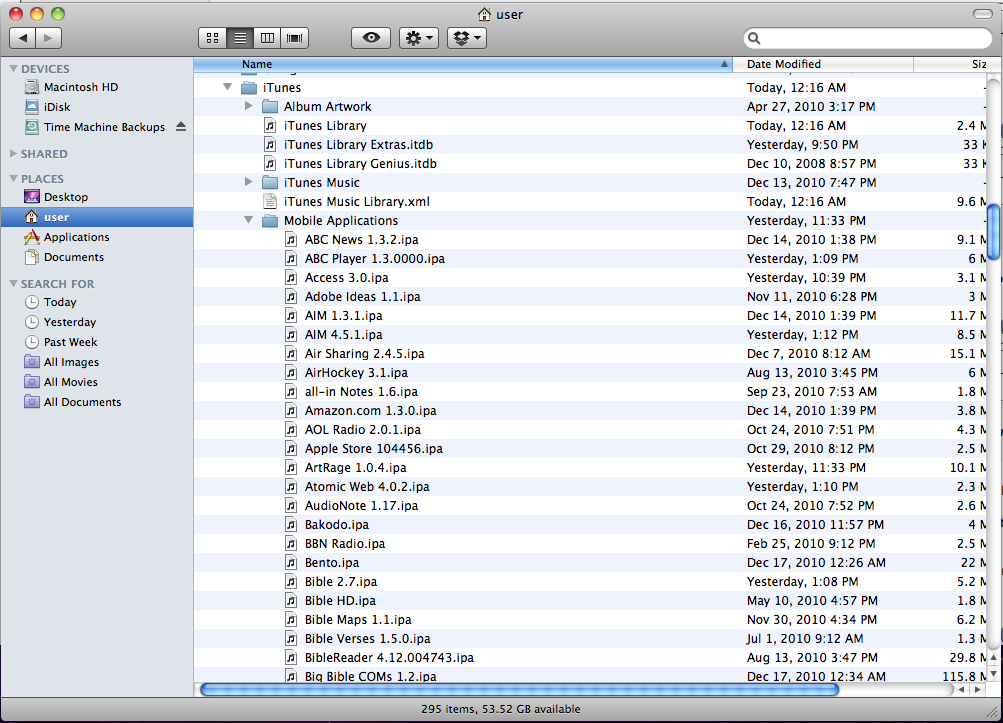Select BibleReader 4.12.004743.ipa
This screenshot has height=723, width=1003.
click(x=389, y=658)
